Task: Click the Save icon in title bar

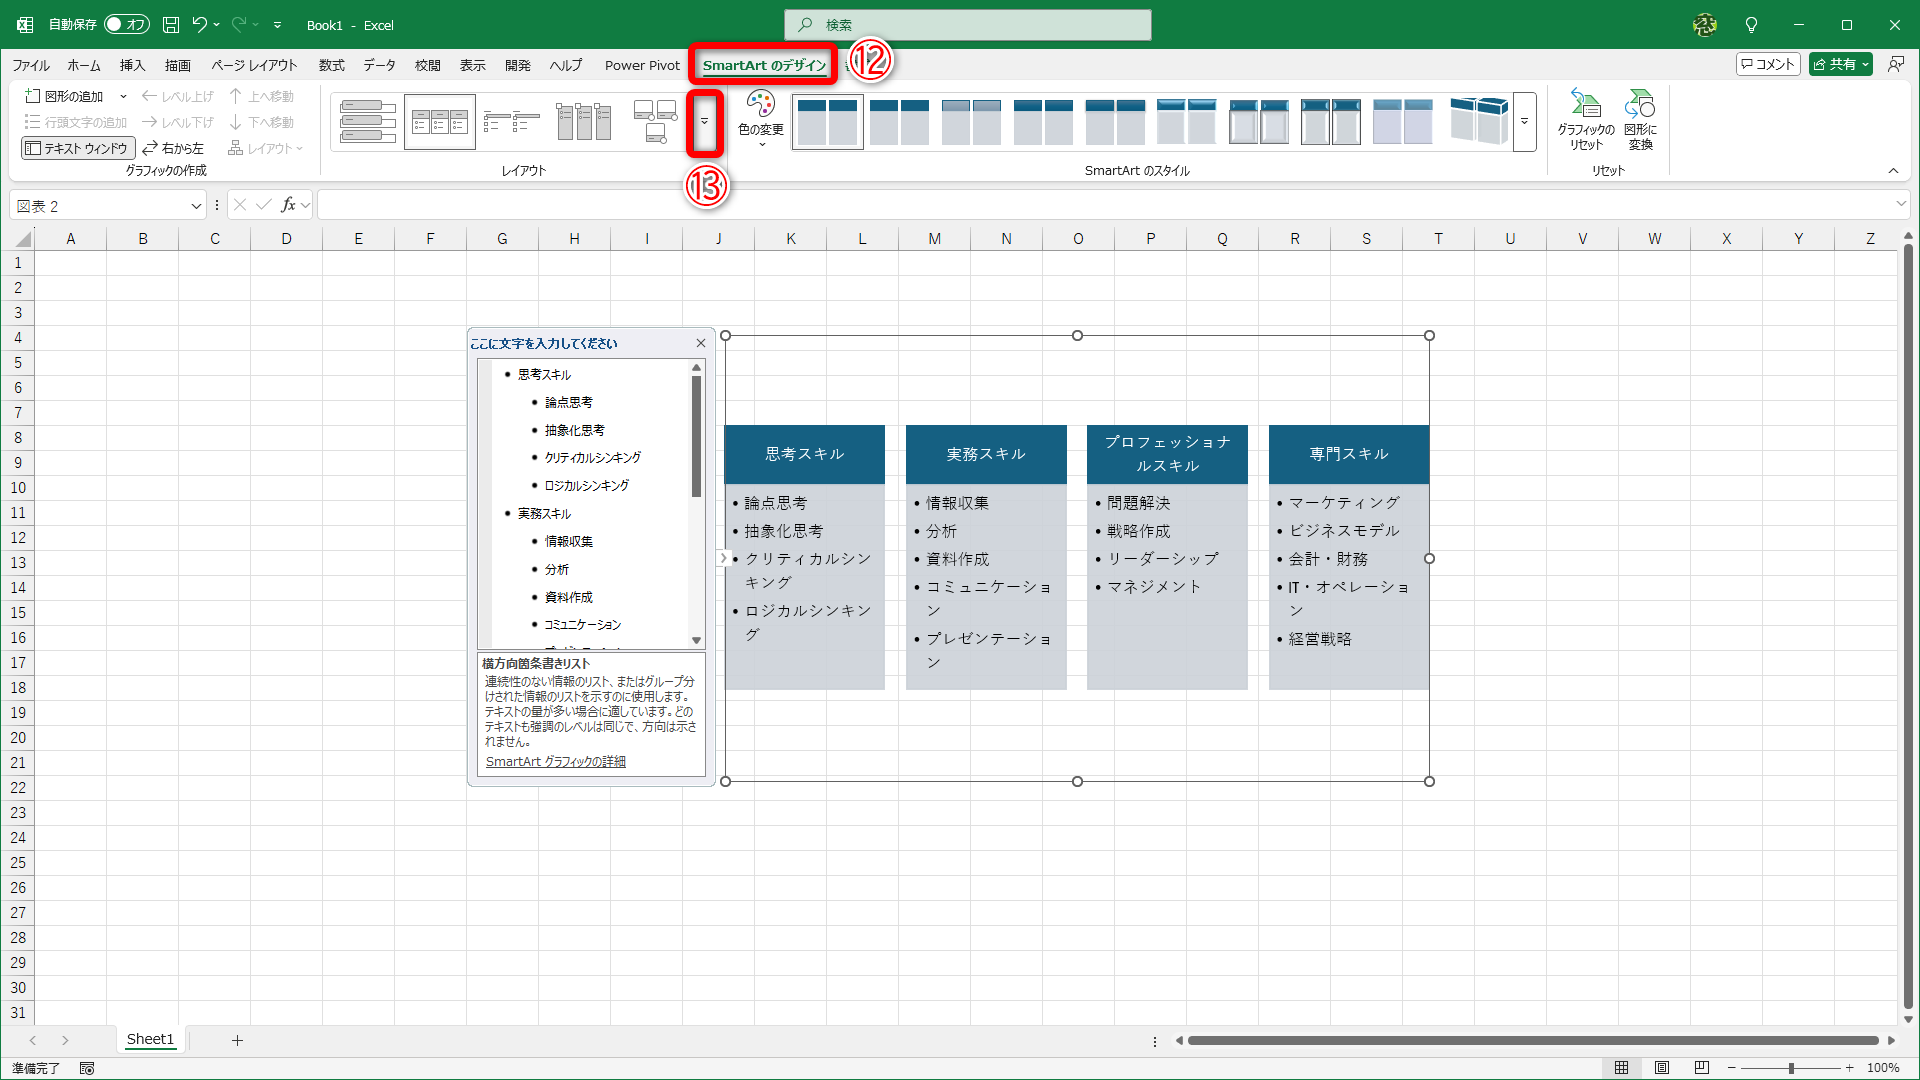Action: pyautogui.click(x=171, y=25)
